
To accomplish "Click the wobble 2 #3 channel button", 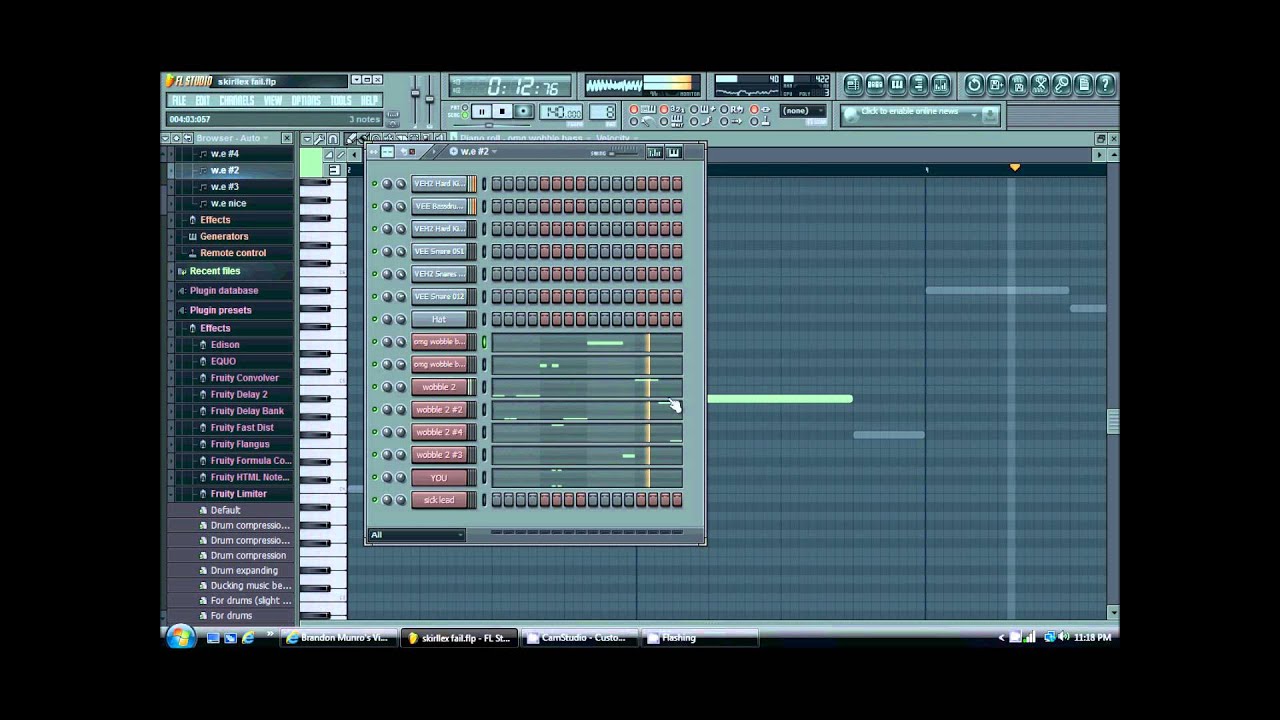I will pyautogui.click(x=439, y=455).
